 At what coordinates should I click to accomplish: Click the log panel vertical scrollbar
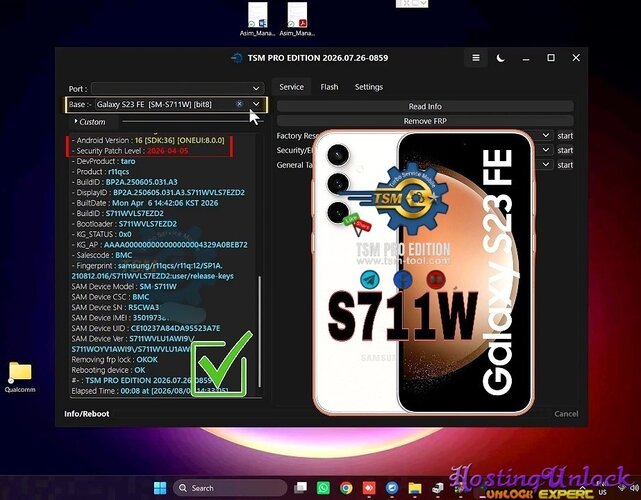(260, 331)
